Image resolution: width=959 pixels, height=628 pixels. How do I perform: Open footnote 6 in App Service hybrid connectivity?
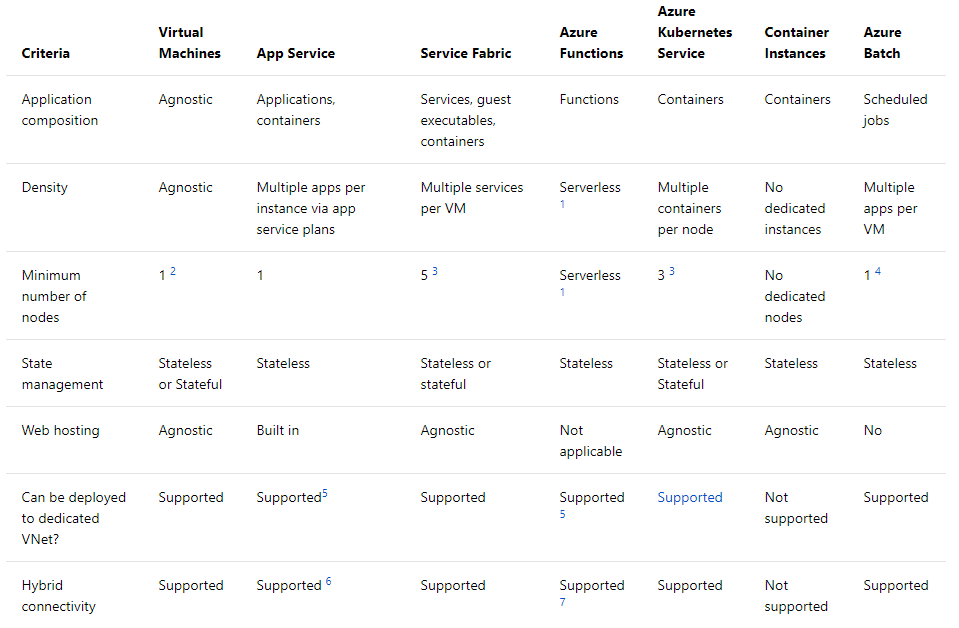[328, 581]
